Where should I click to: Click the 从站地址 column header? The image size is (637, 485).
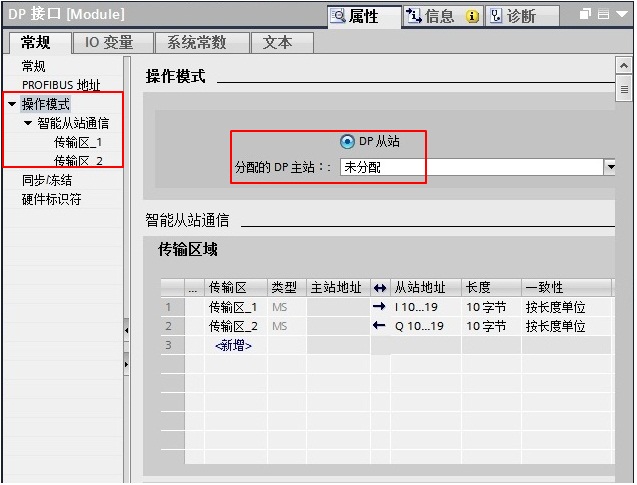tap(426, 288)
